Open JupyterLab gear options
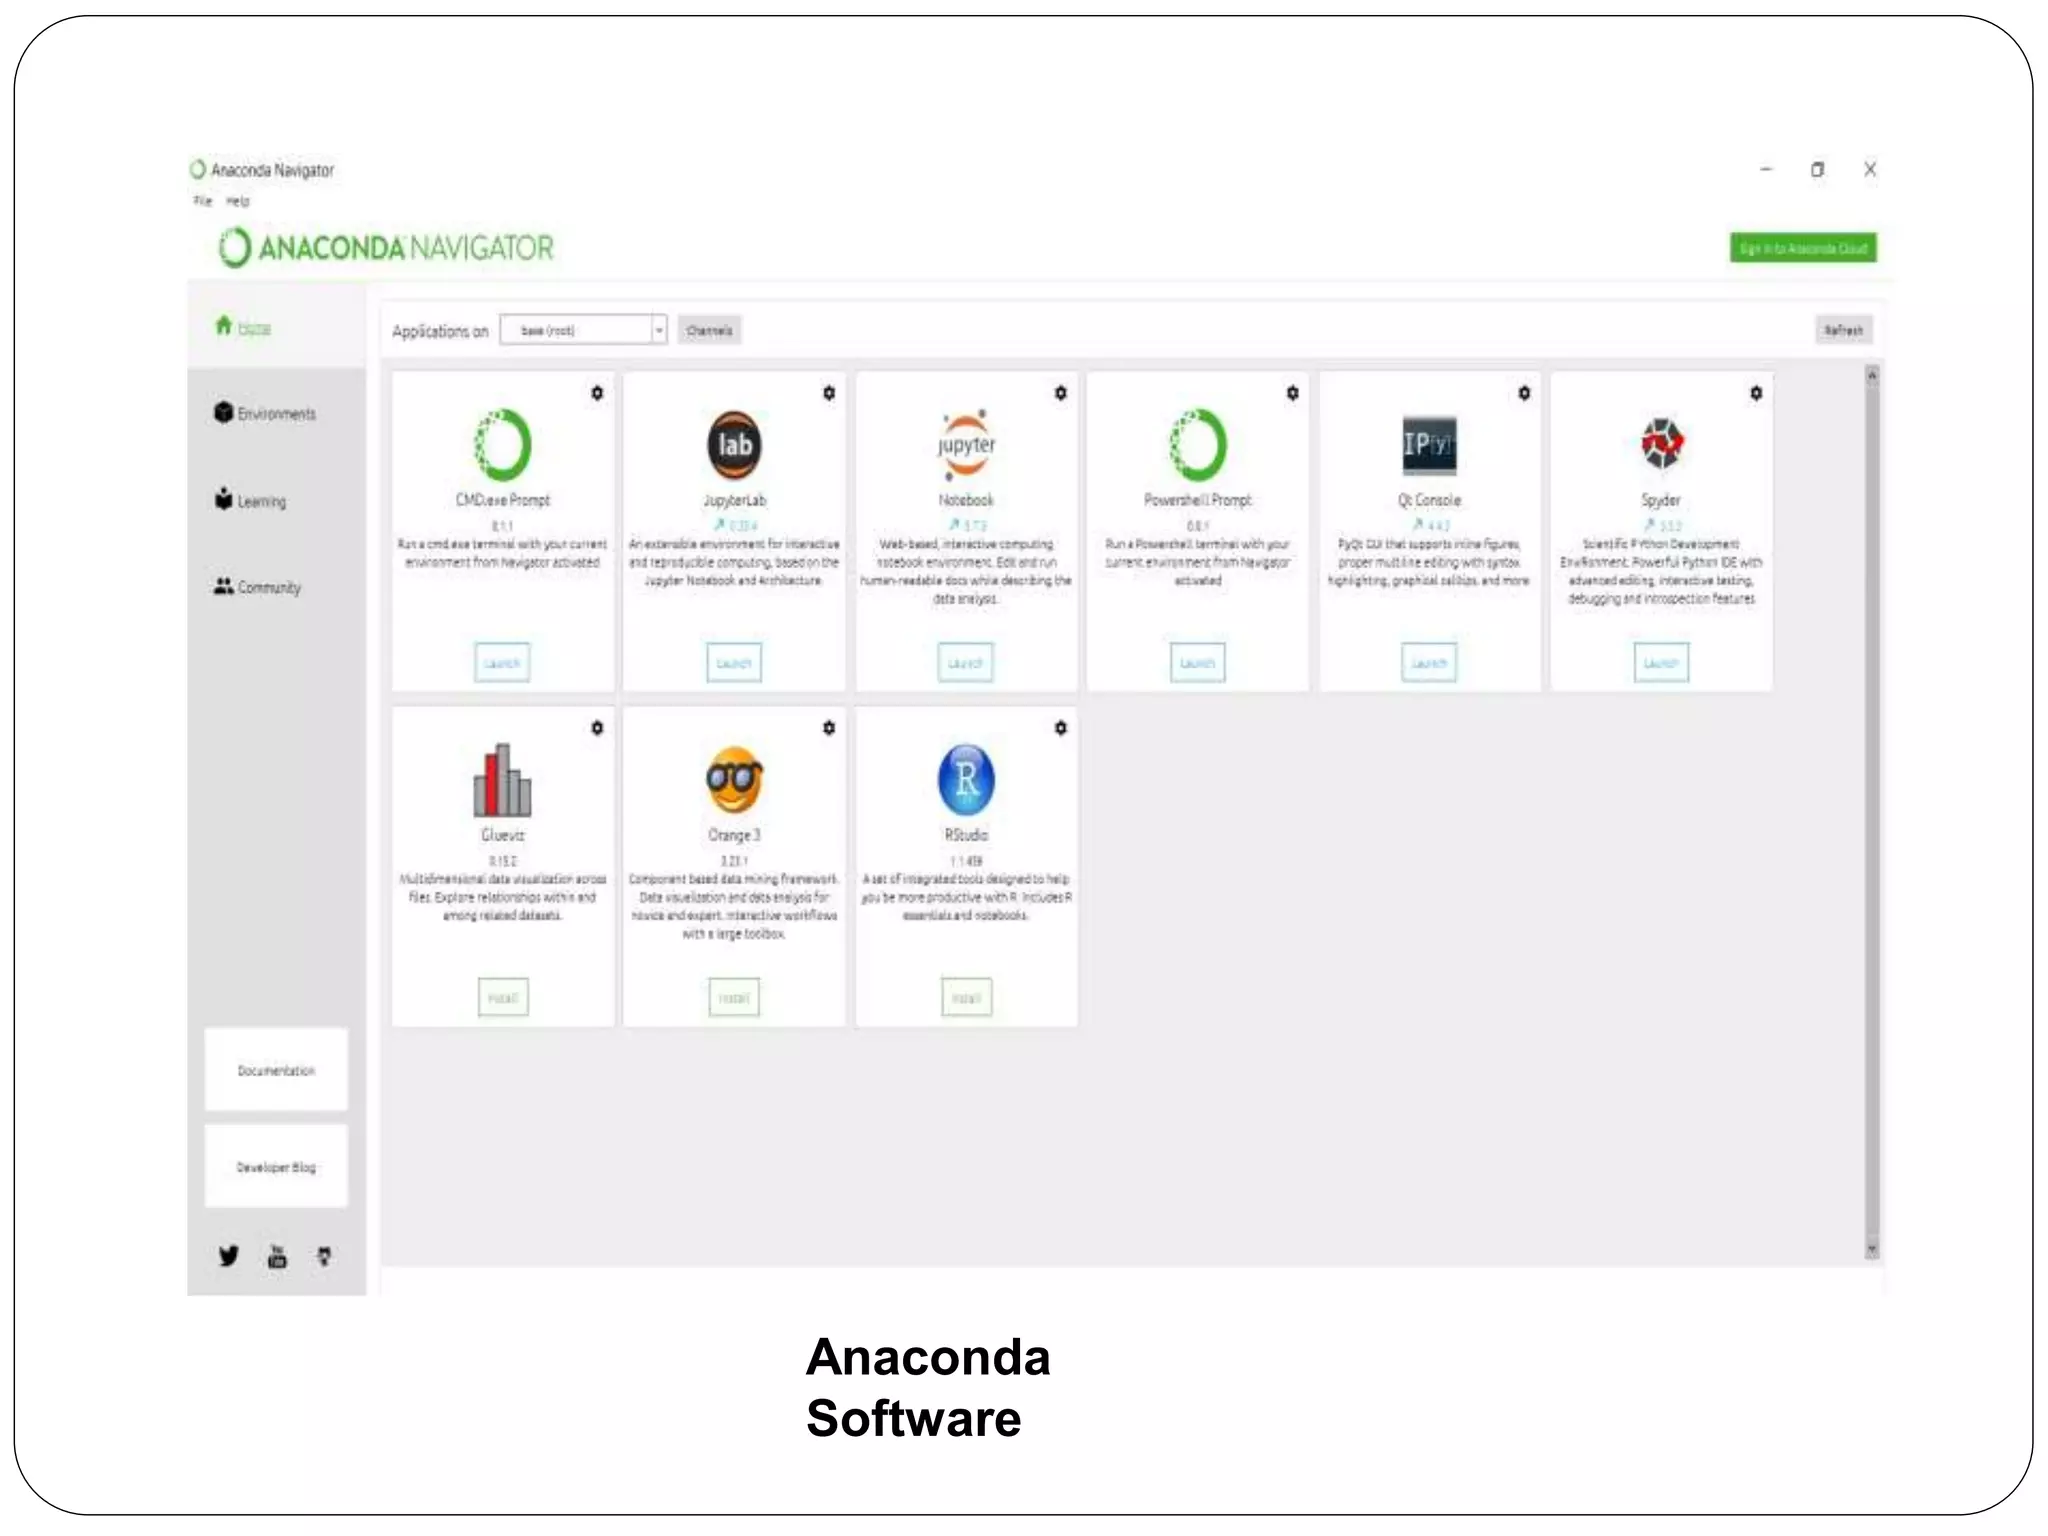Screen dimensions: 2048x1536 [829, 393]
